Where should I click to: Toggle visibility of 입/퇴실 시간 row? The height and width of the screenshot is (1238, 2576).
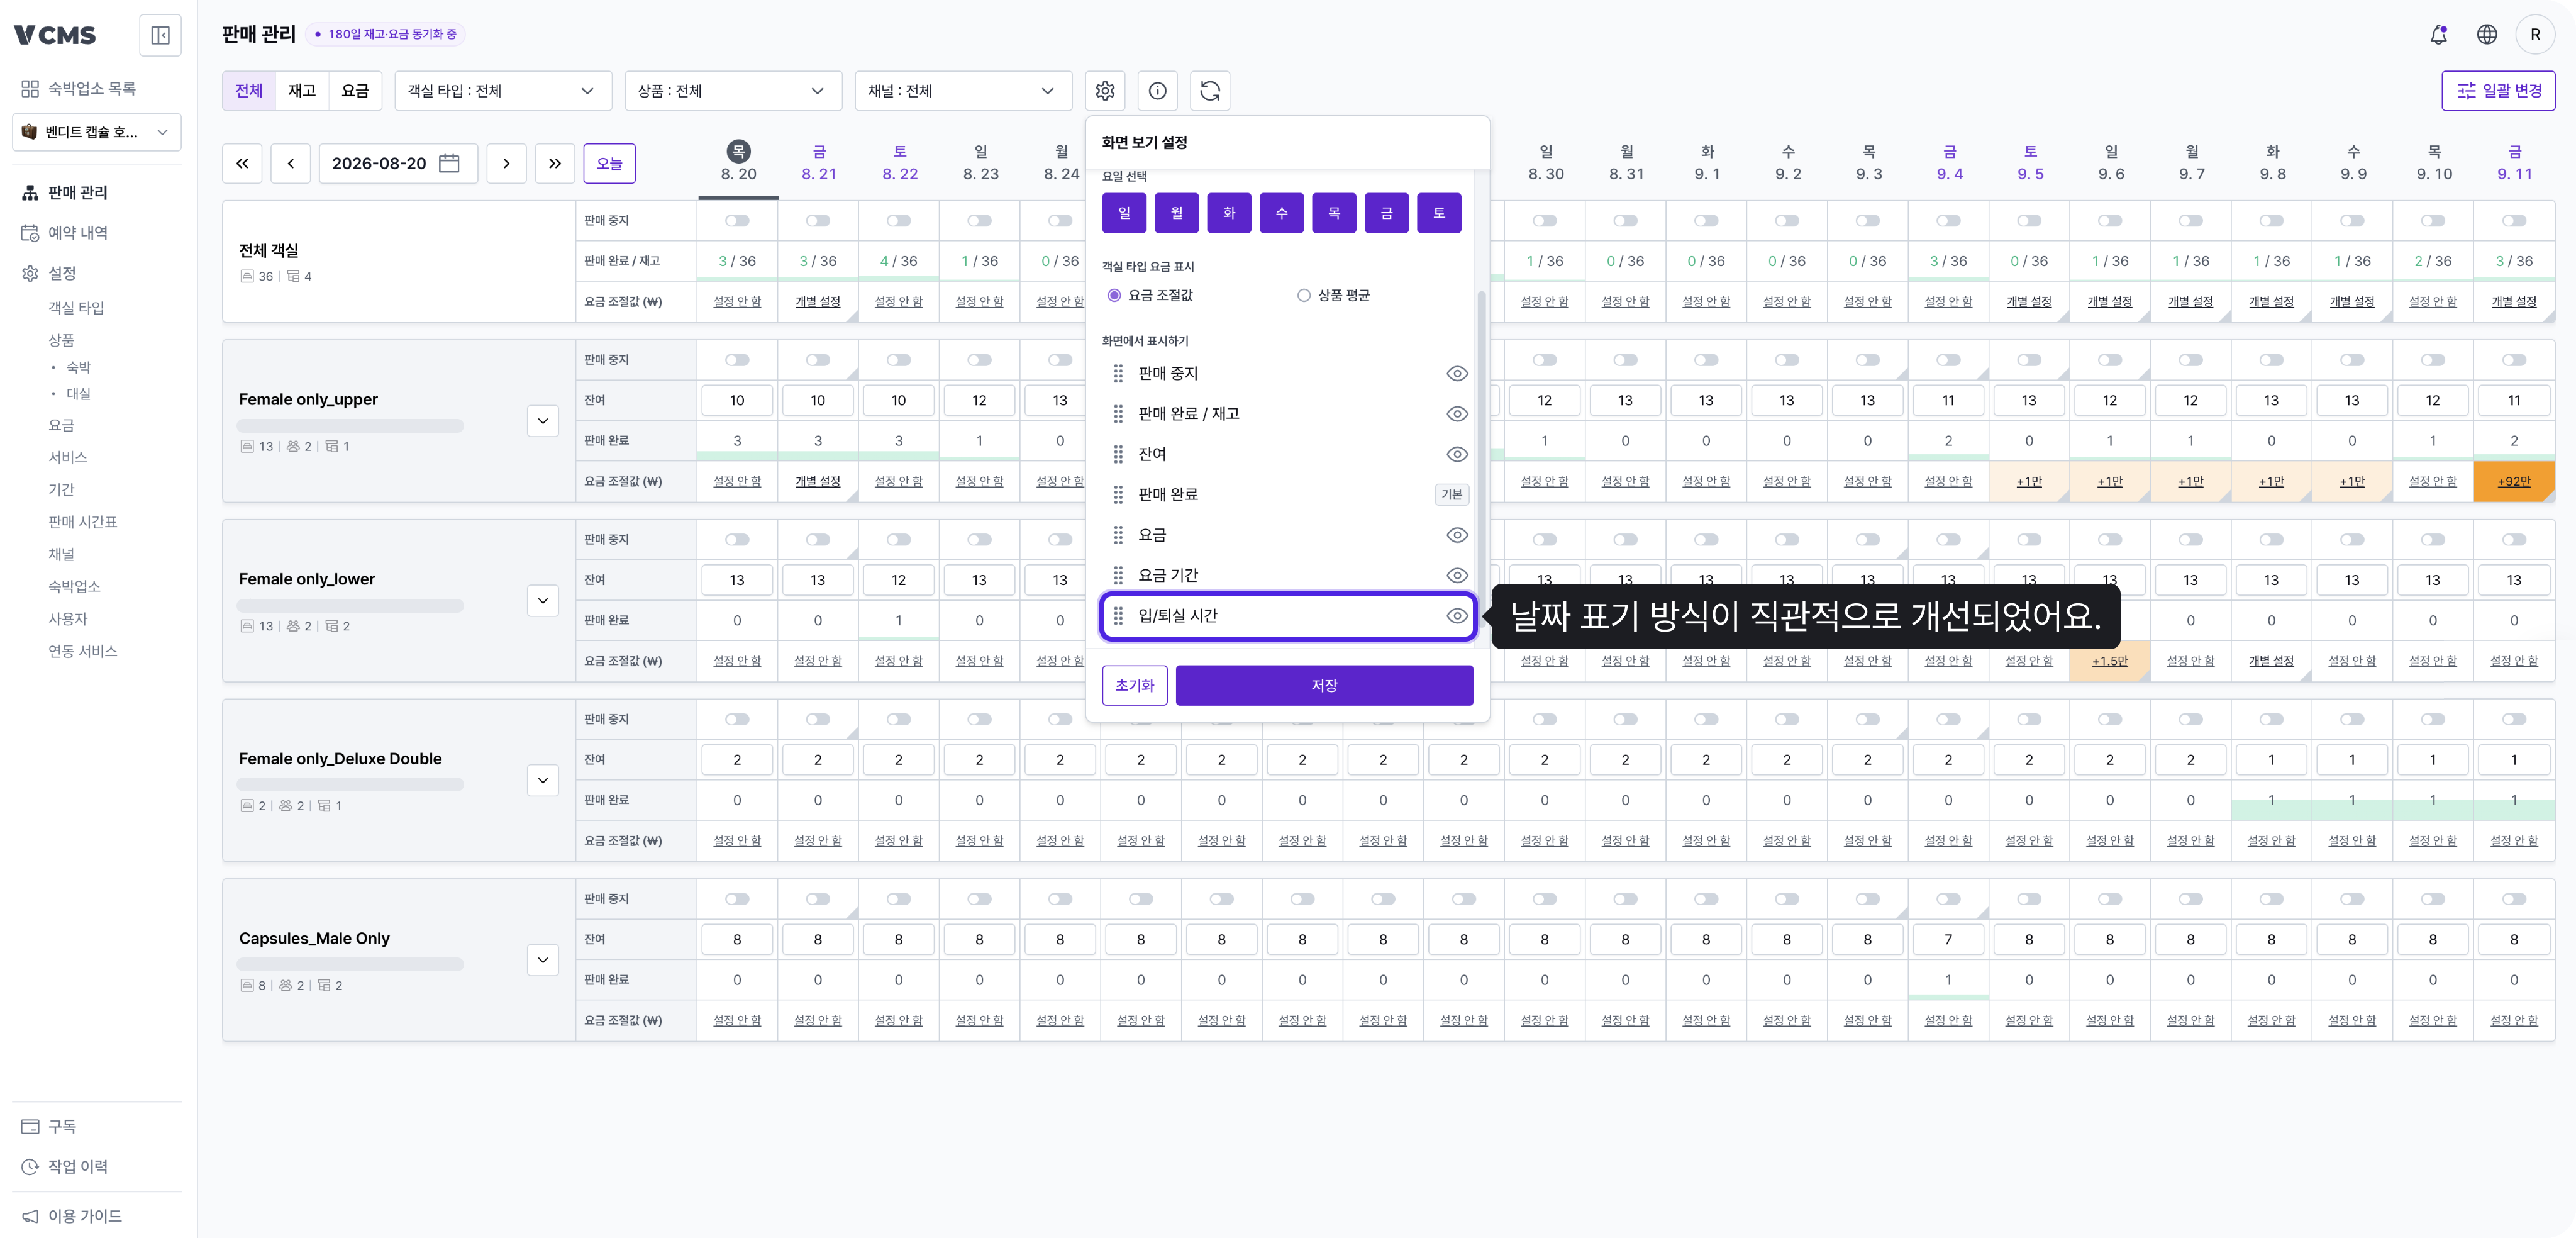(x=1457, y=616)
